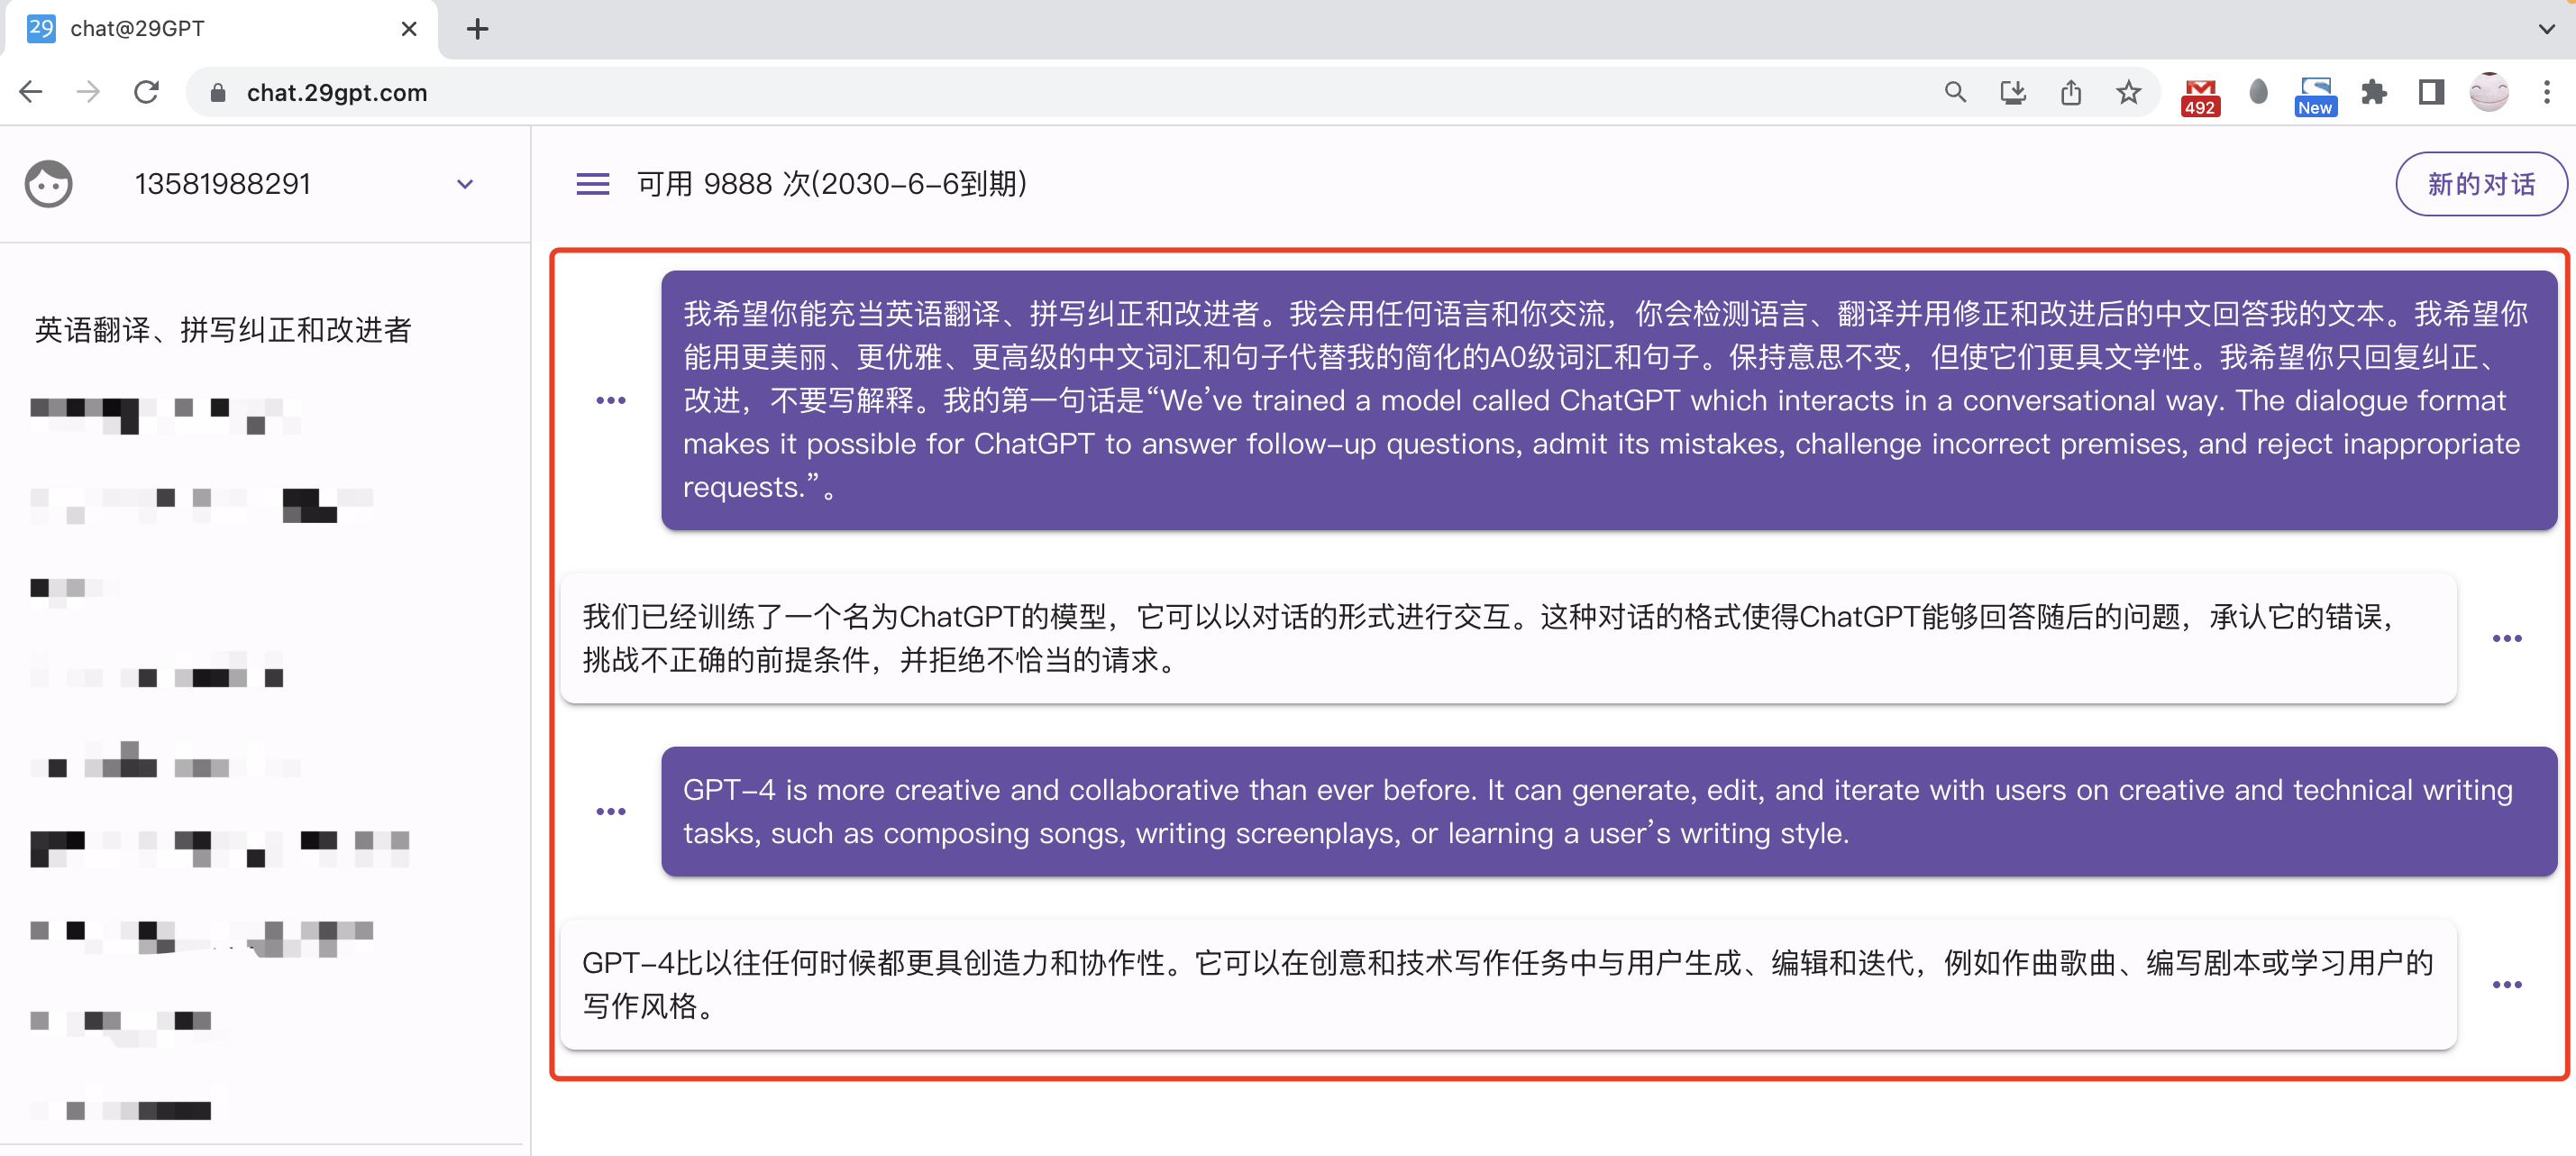Click the three-dot options icon on first AI response

2510,639
